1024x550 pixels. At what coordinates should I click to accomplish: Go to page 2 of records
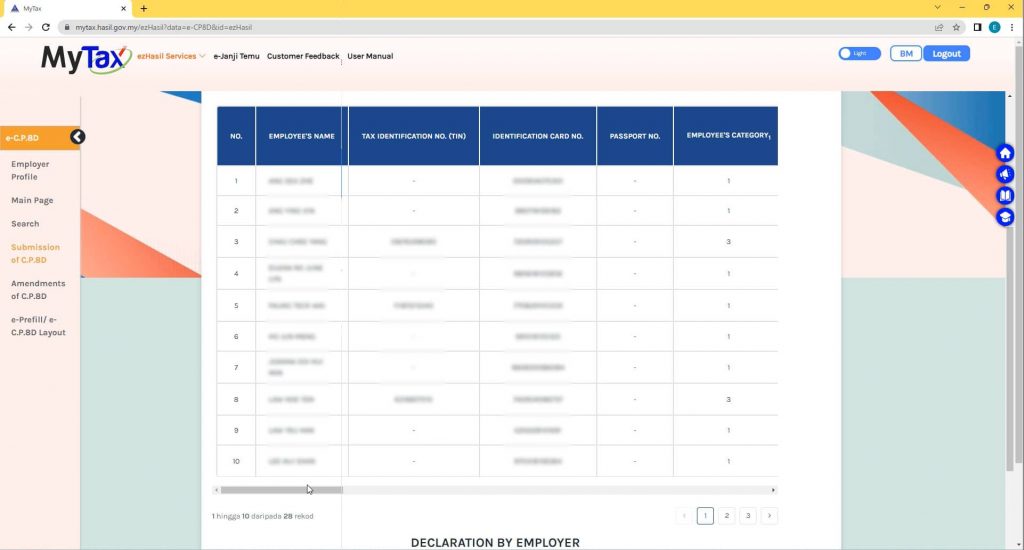727,516
